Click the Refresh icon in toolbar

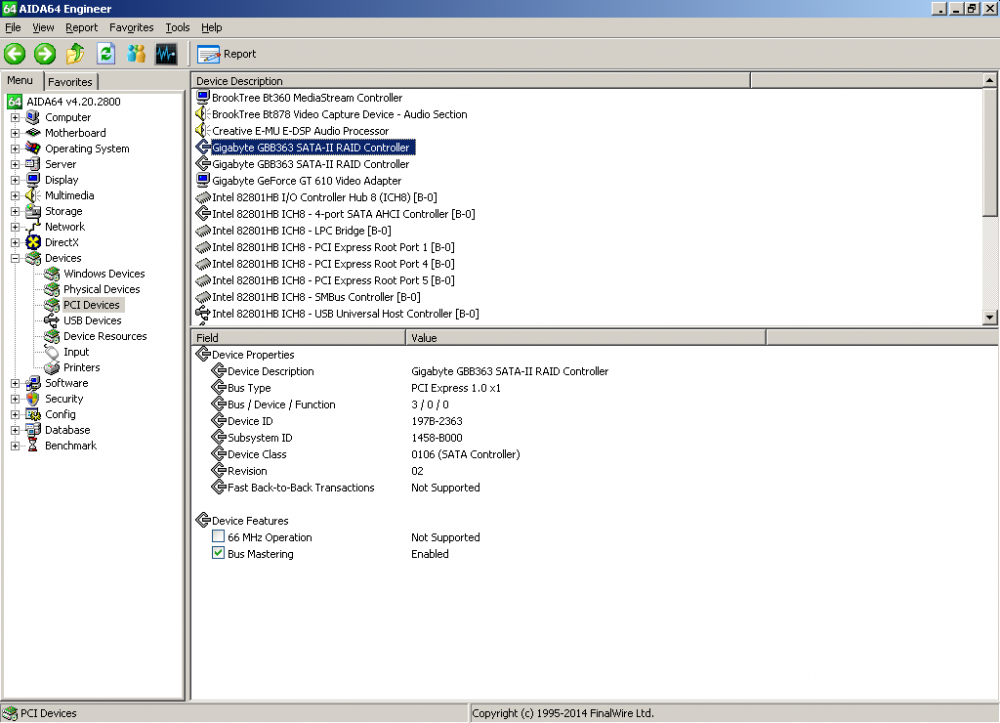click(106, 54)
